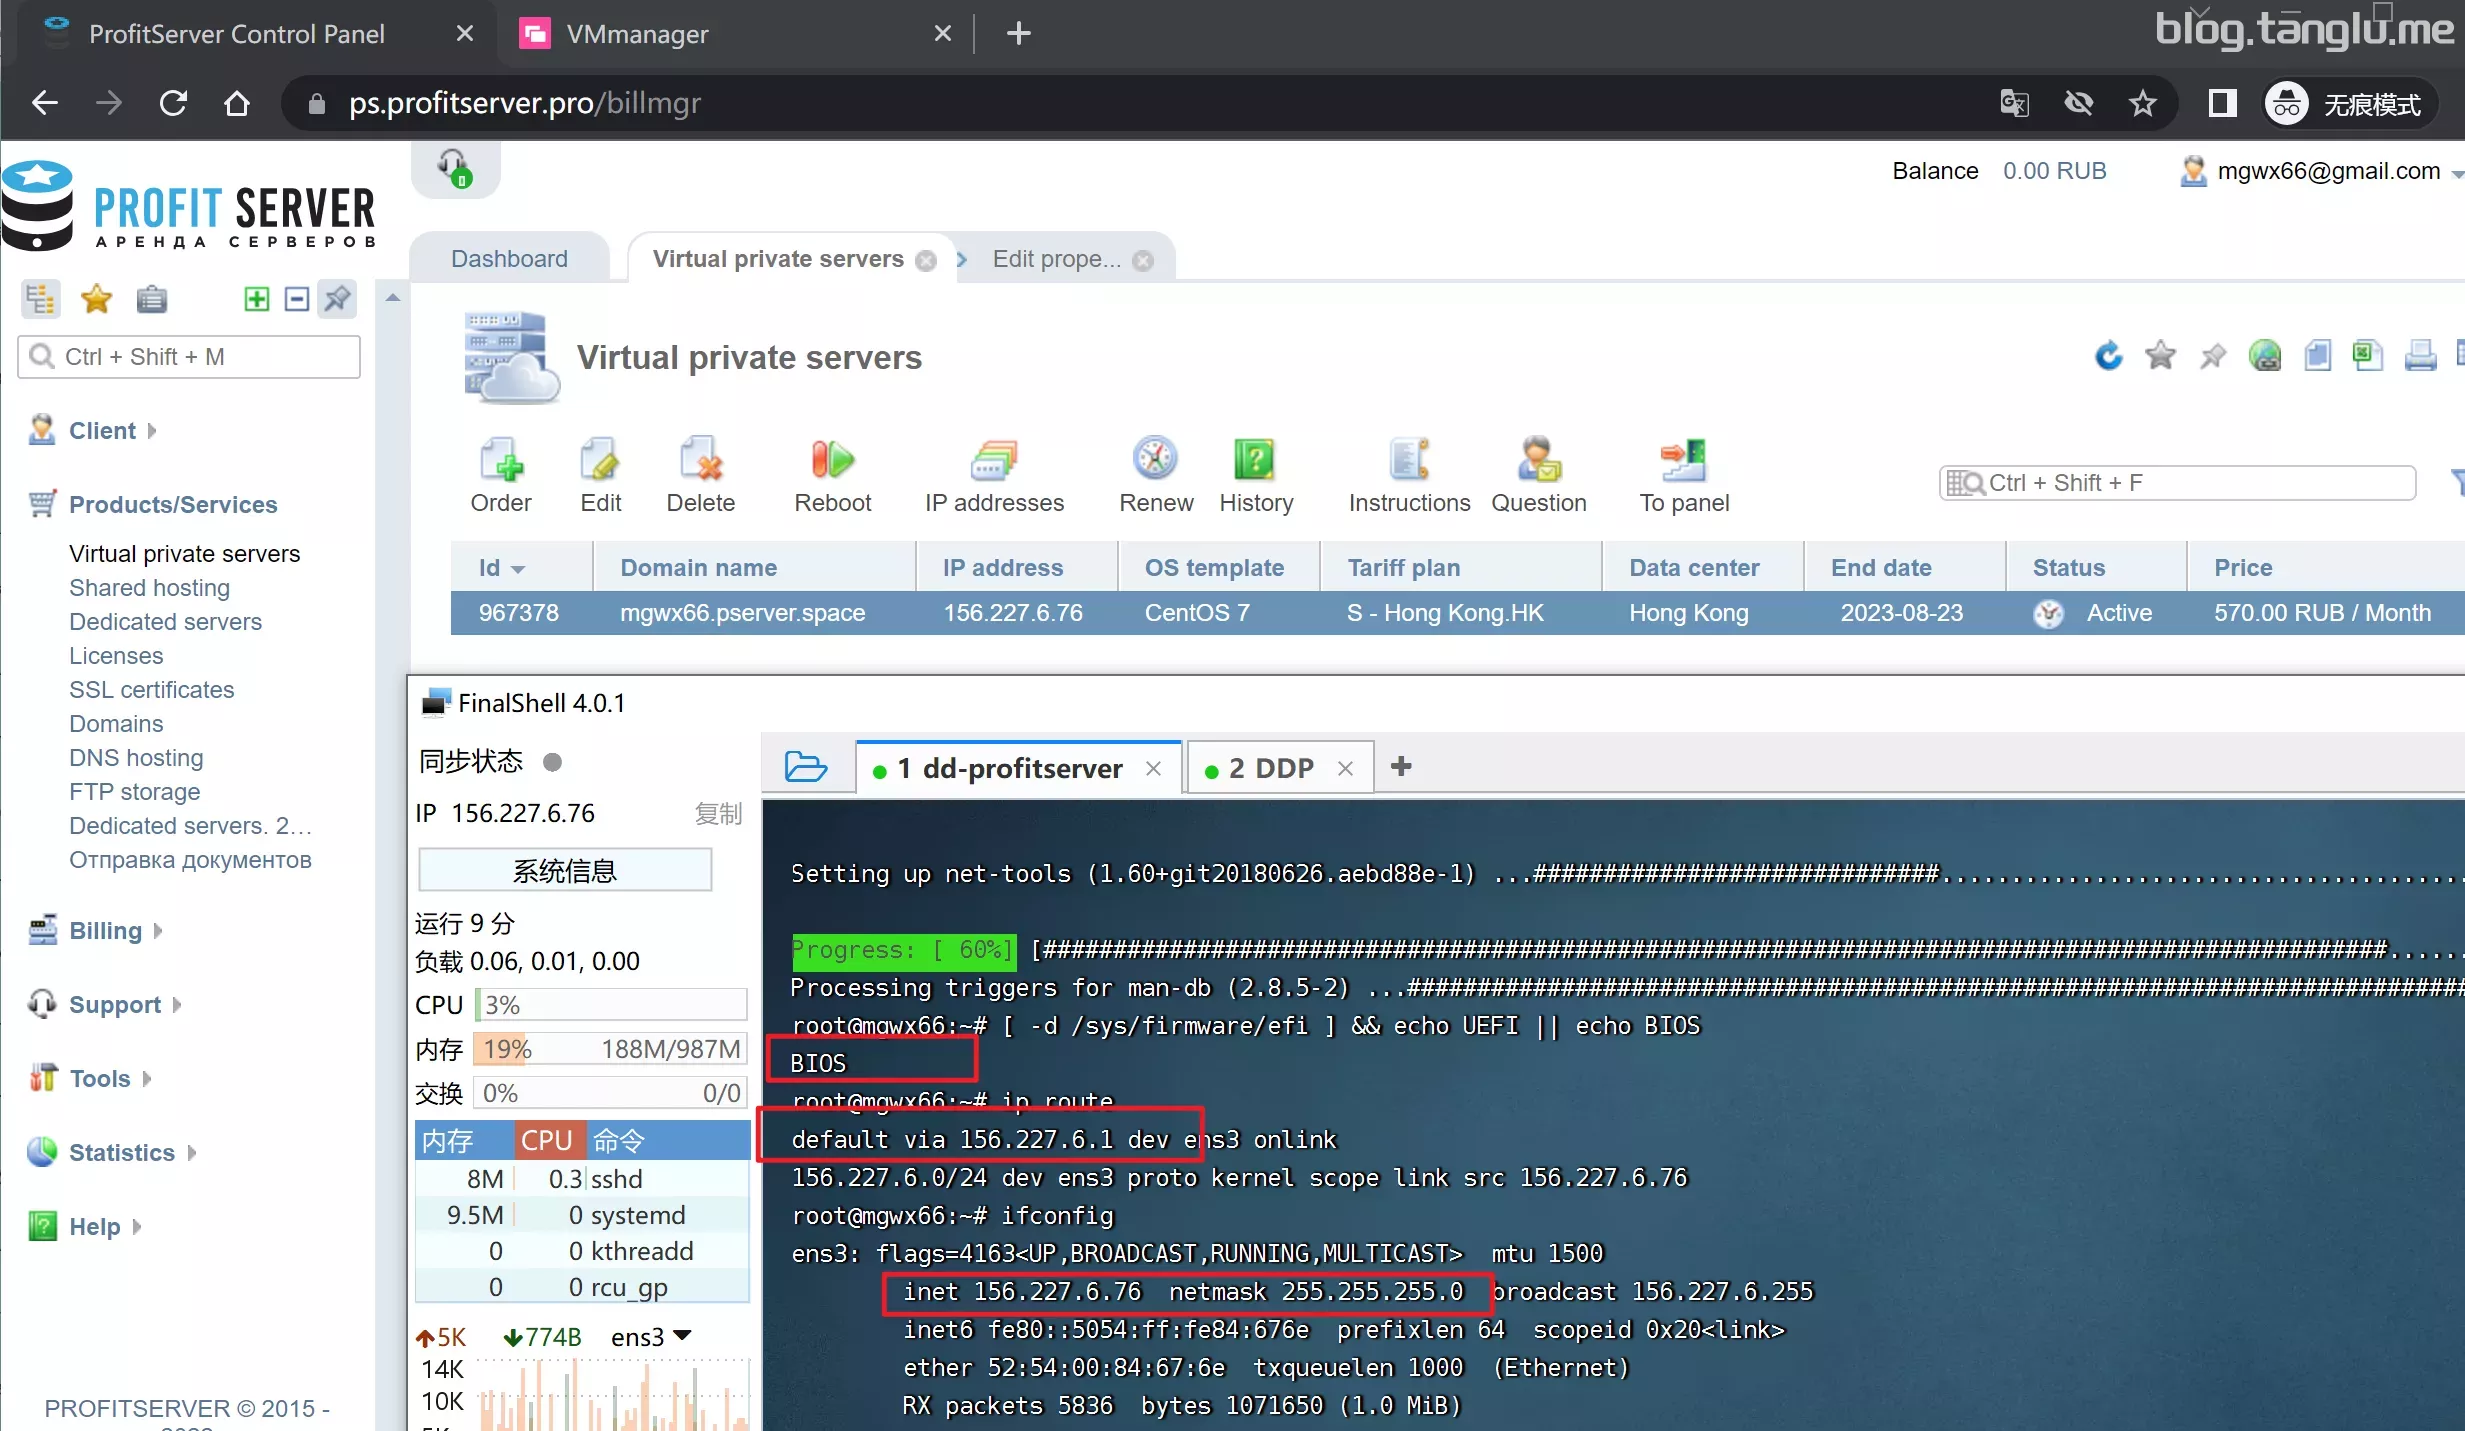Expand all menu sections plus icon
The width and height of the screenshot is (2465, 1431).
[x=256, y=298]
